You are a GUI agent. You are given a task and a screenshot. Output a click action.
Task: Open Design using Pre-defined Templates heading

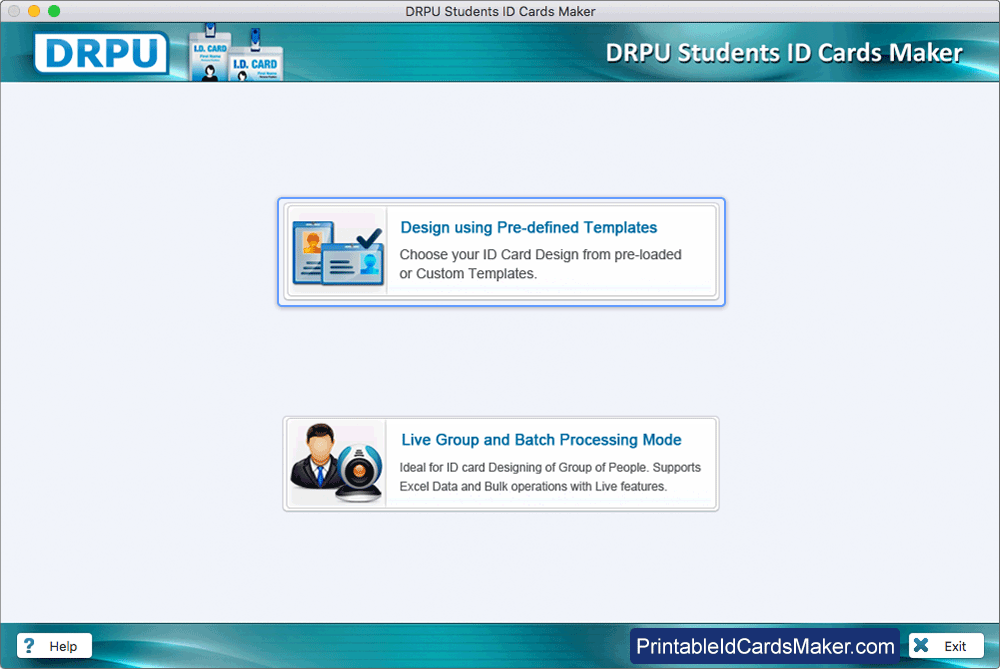[x=528, y=228]
